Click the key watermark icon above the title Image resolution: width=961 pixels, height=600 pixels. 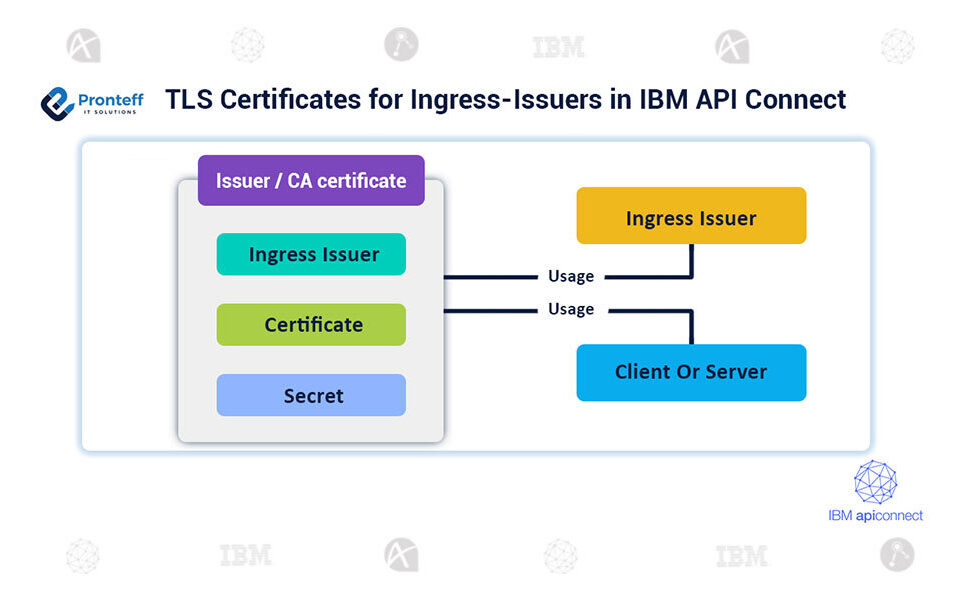pyautogui.click(x=401, y=45)
